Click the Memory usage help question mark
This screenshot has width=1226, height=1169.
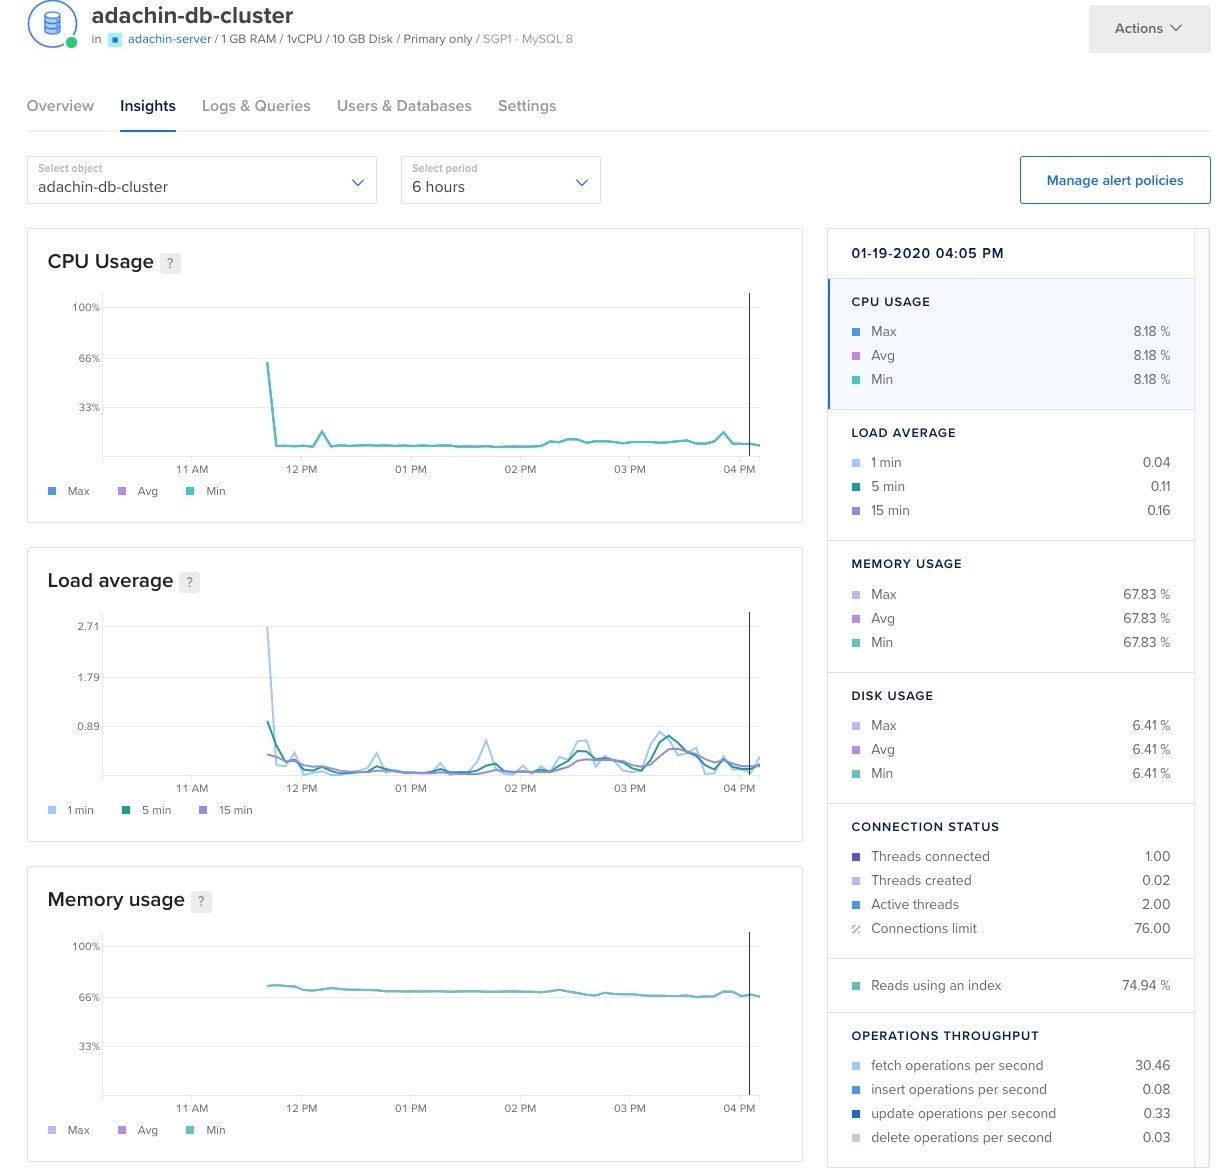pyautogui.click(x=201, y=901)
